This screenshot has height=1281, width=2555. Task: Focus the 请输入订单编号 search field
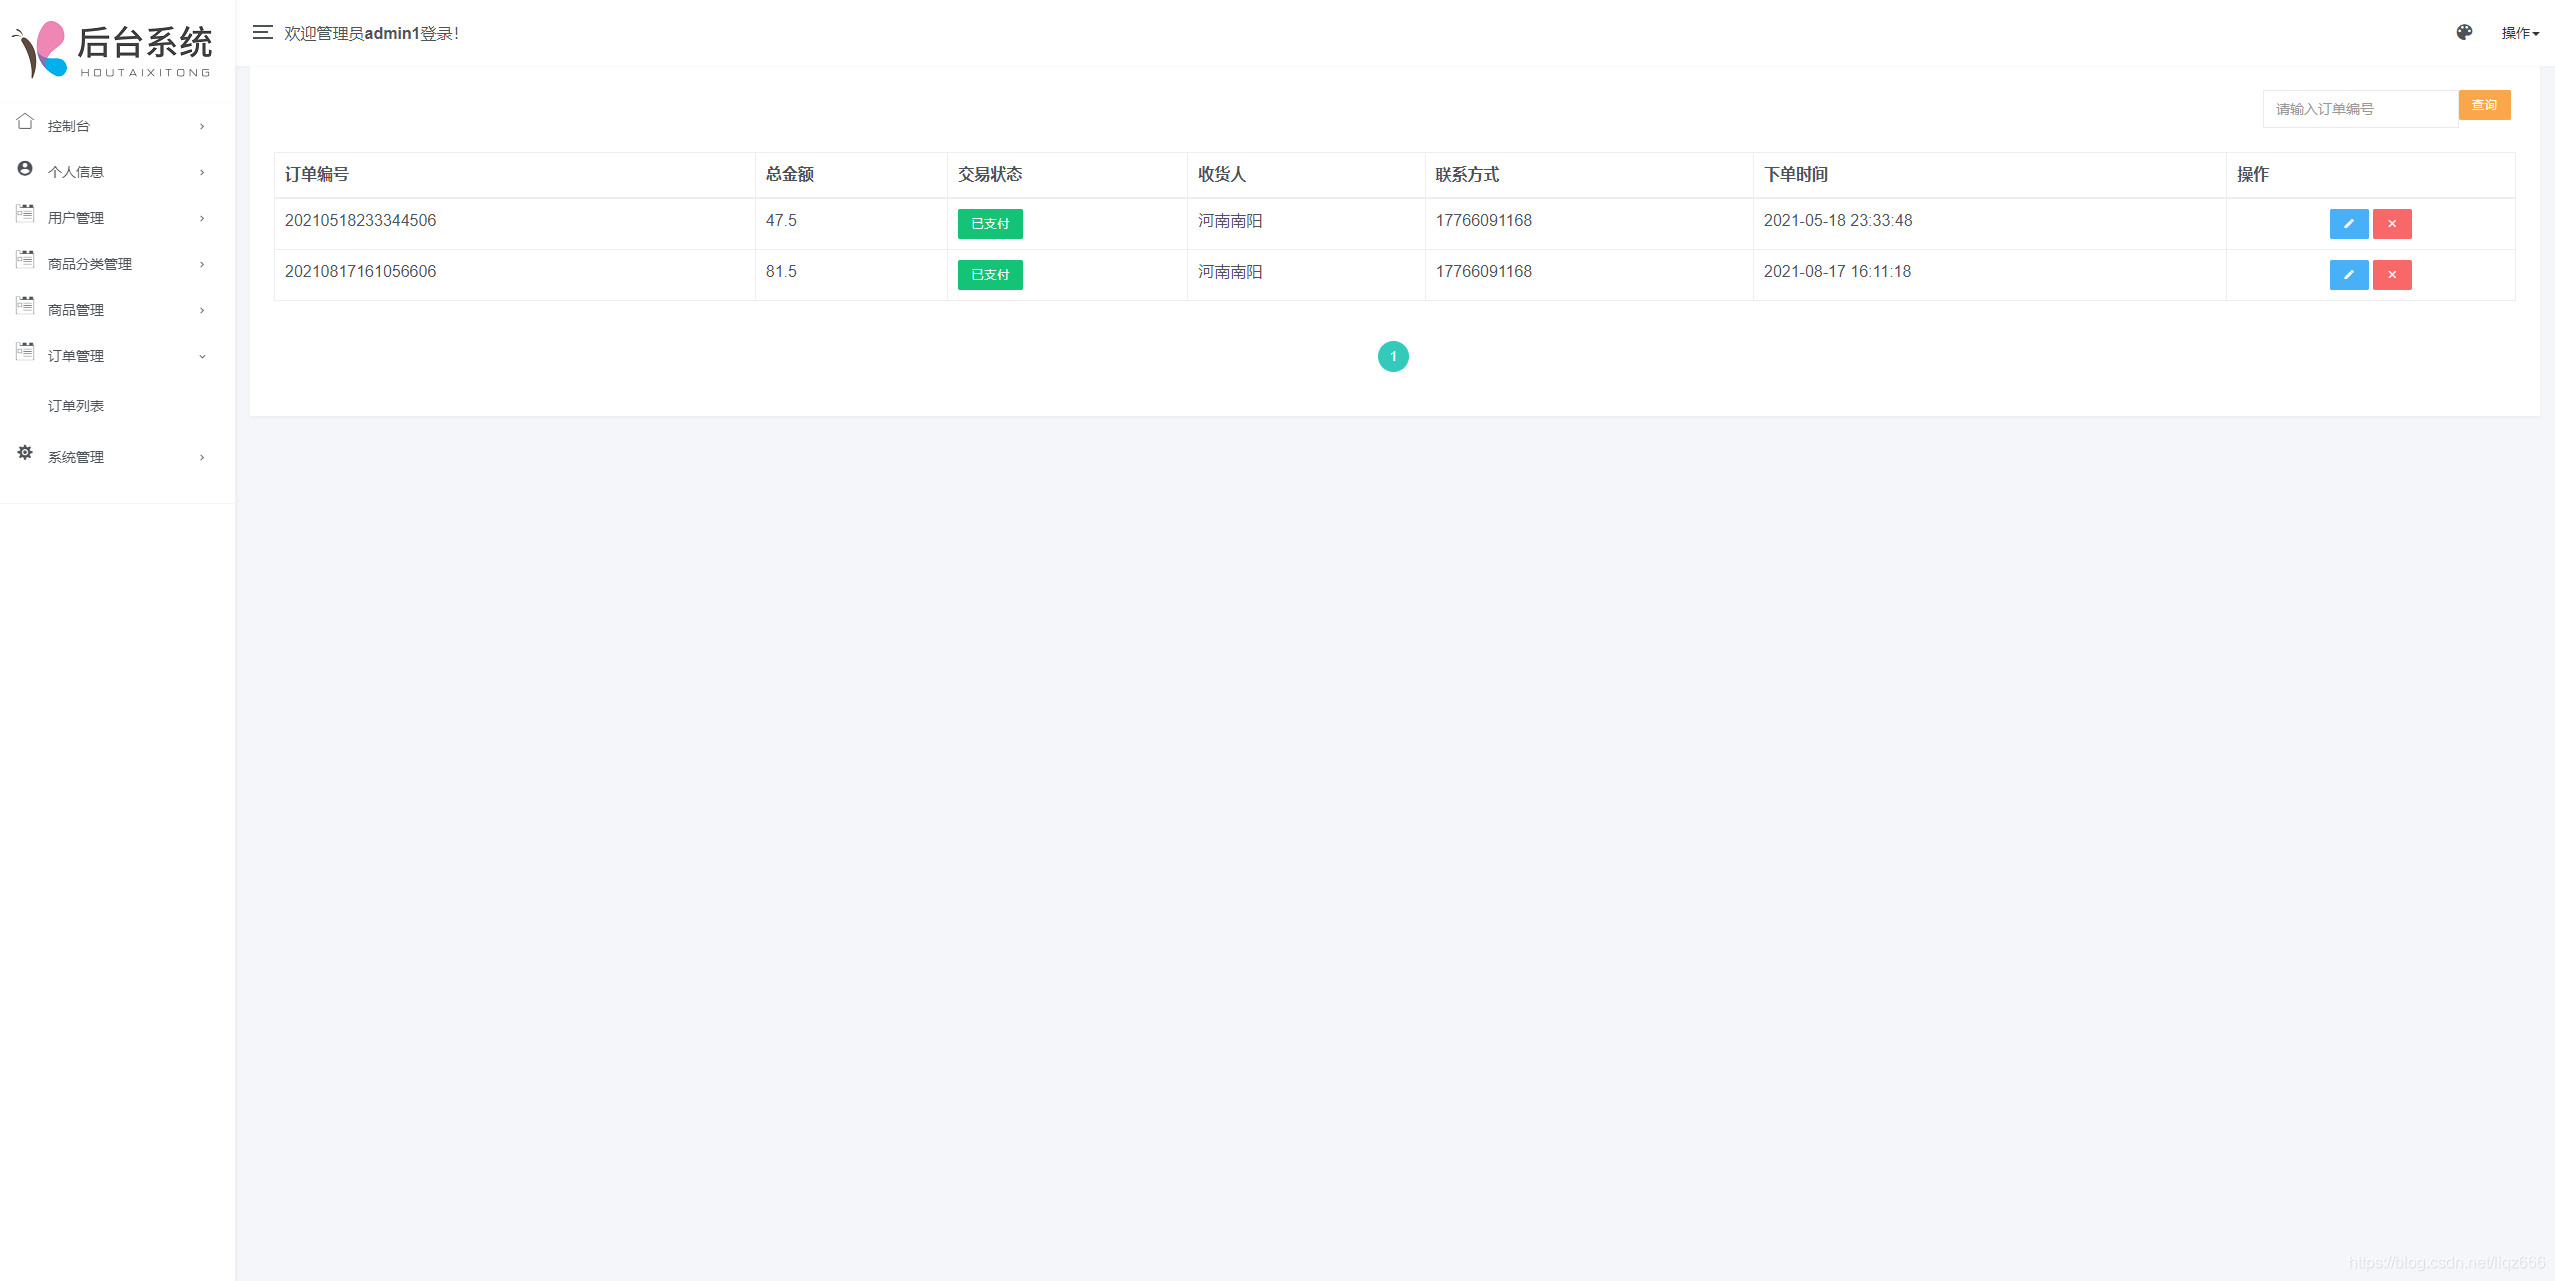click(x=2359, y=109)
